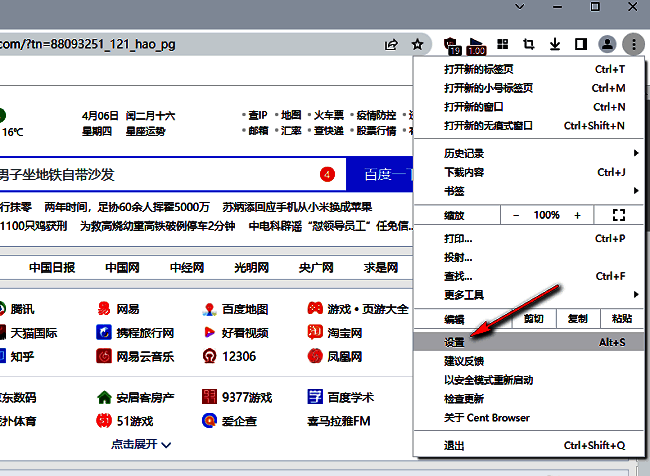The image size is (650, 476).
Task: Expand the 更多工具 submenu
Action: point(529,295)
